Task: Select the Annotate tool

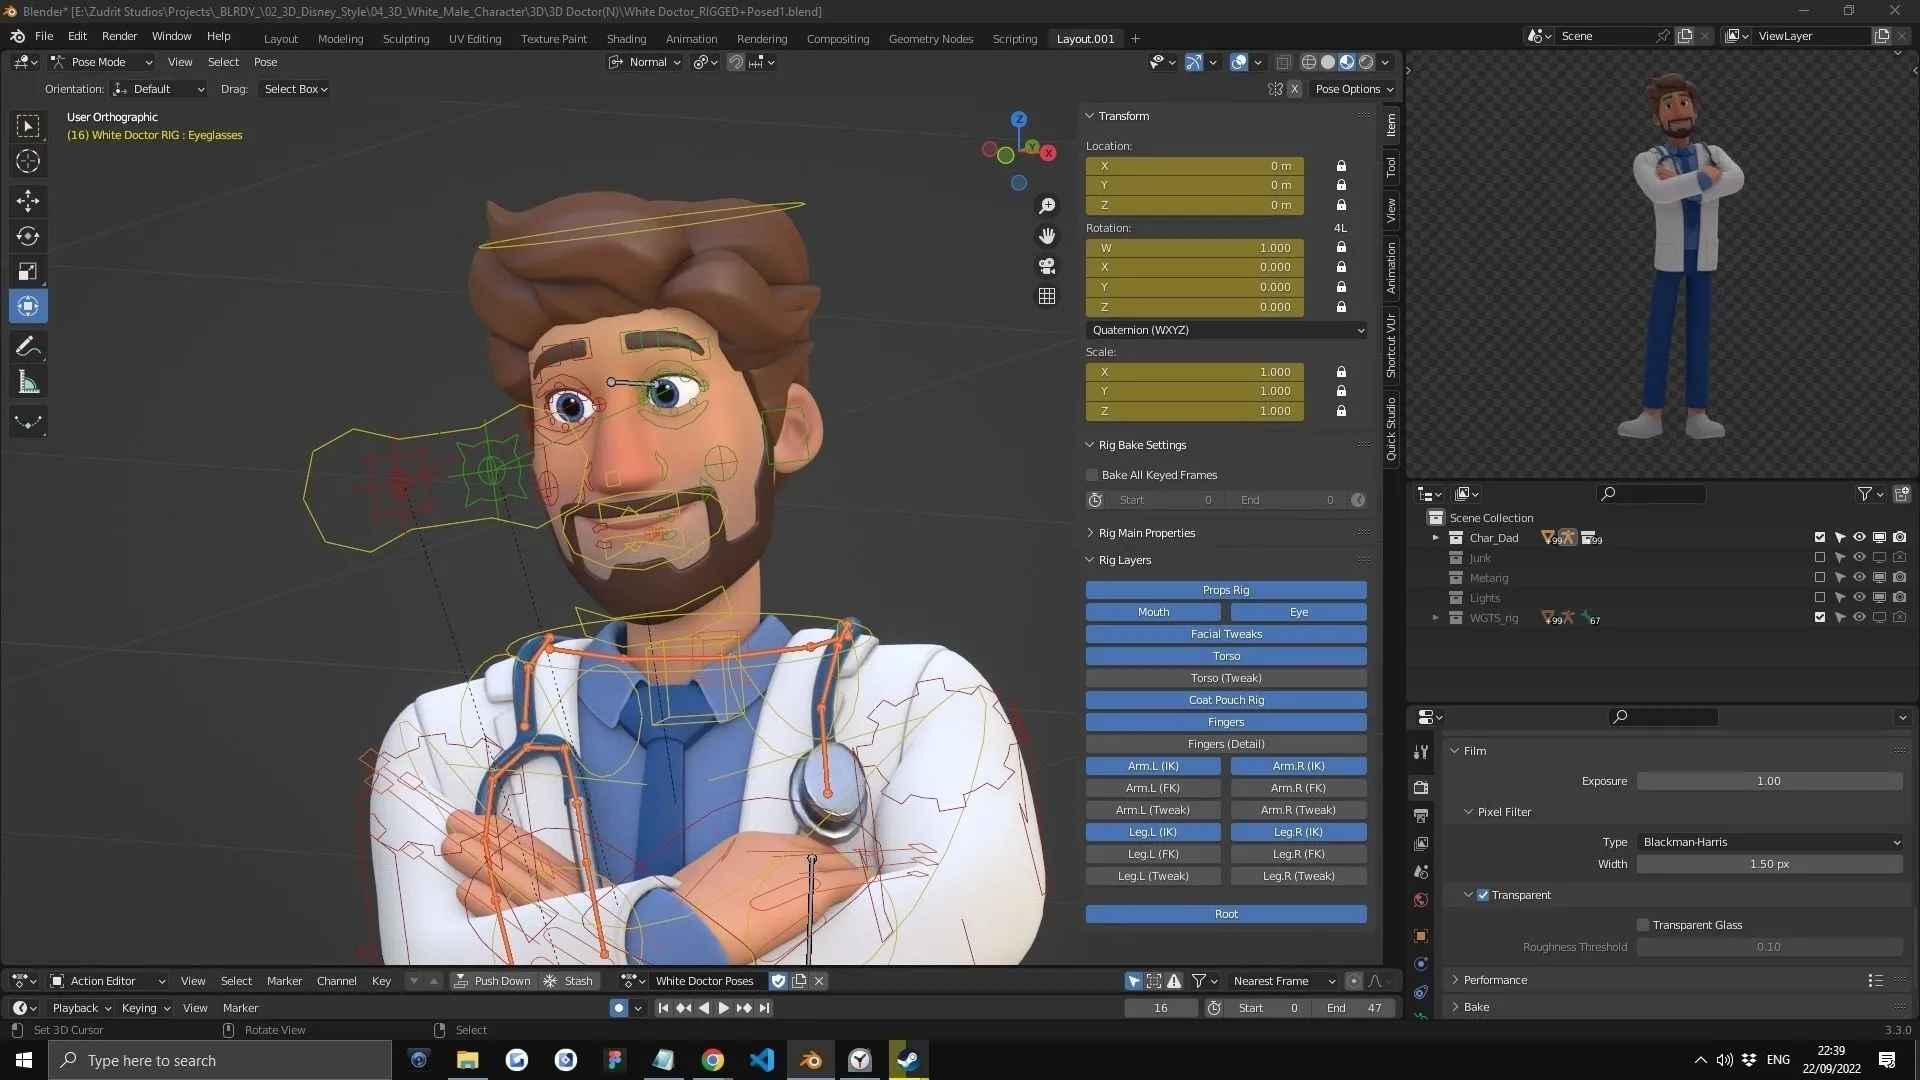Action: tap(27, 346)
